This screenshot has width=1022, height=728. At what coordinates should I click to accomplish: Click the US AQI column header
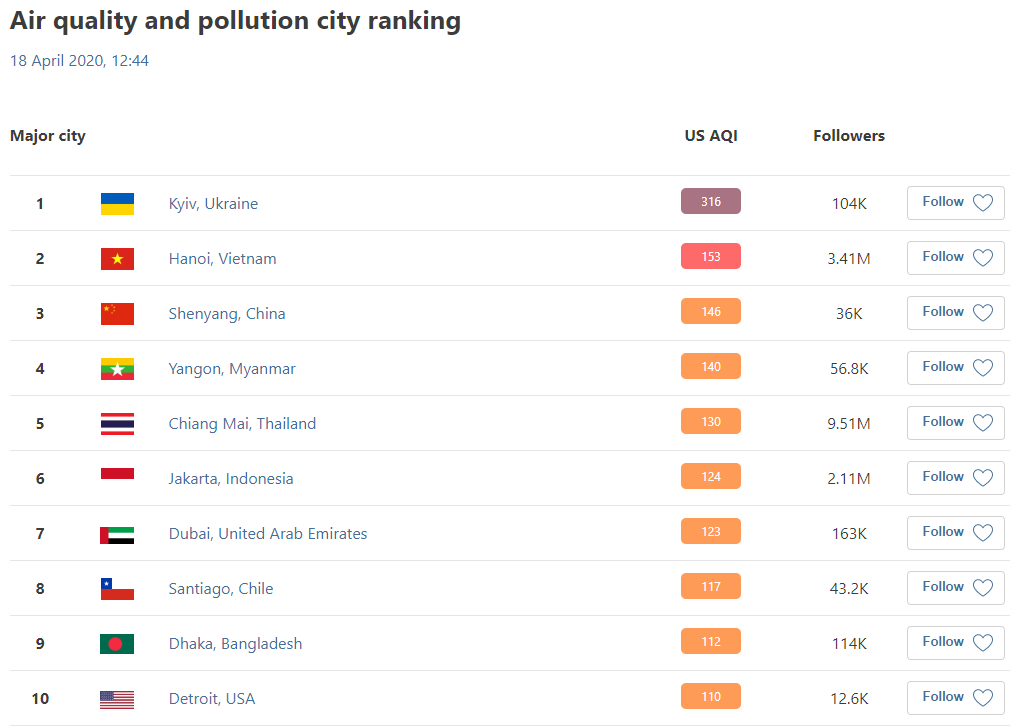[x=710, y=136]
